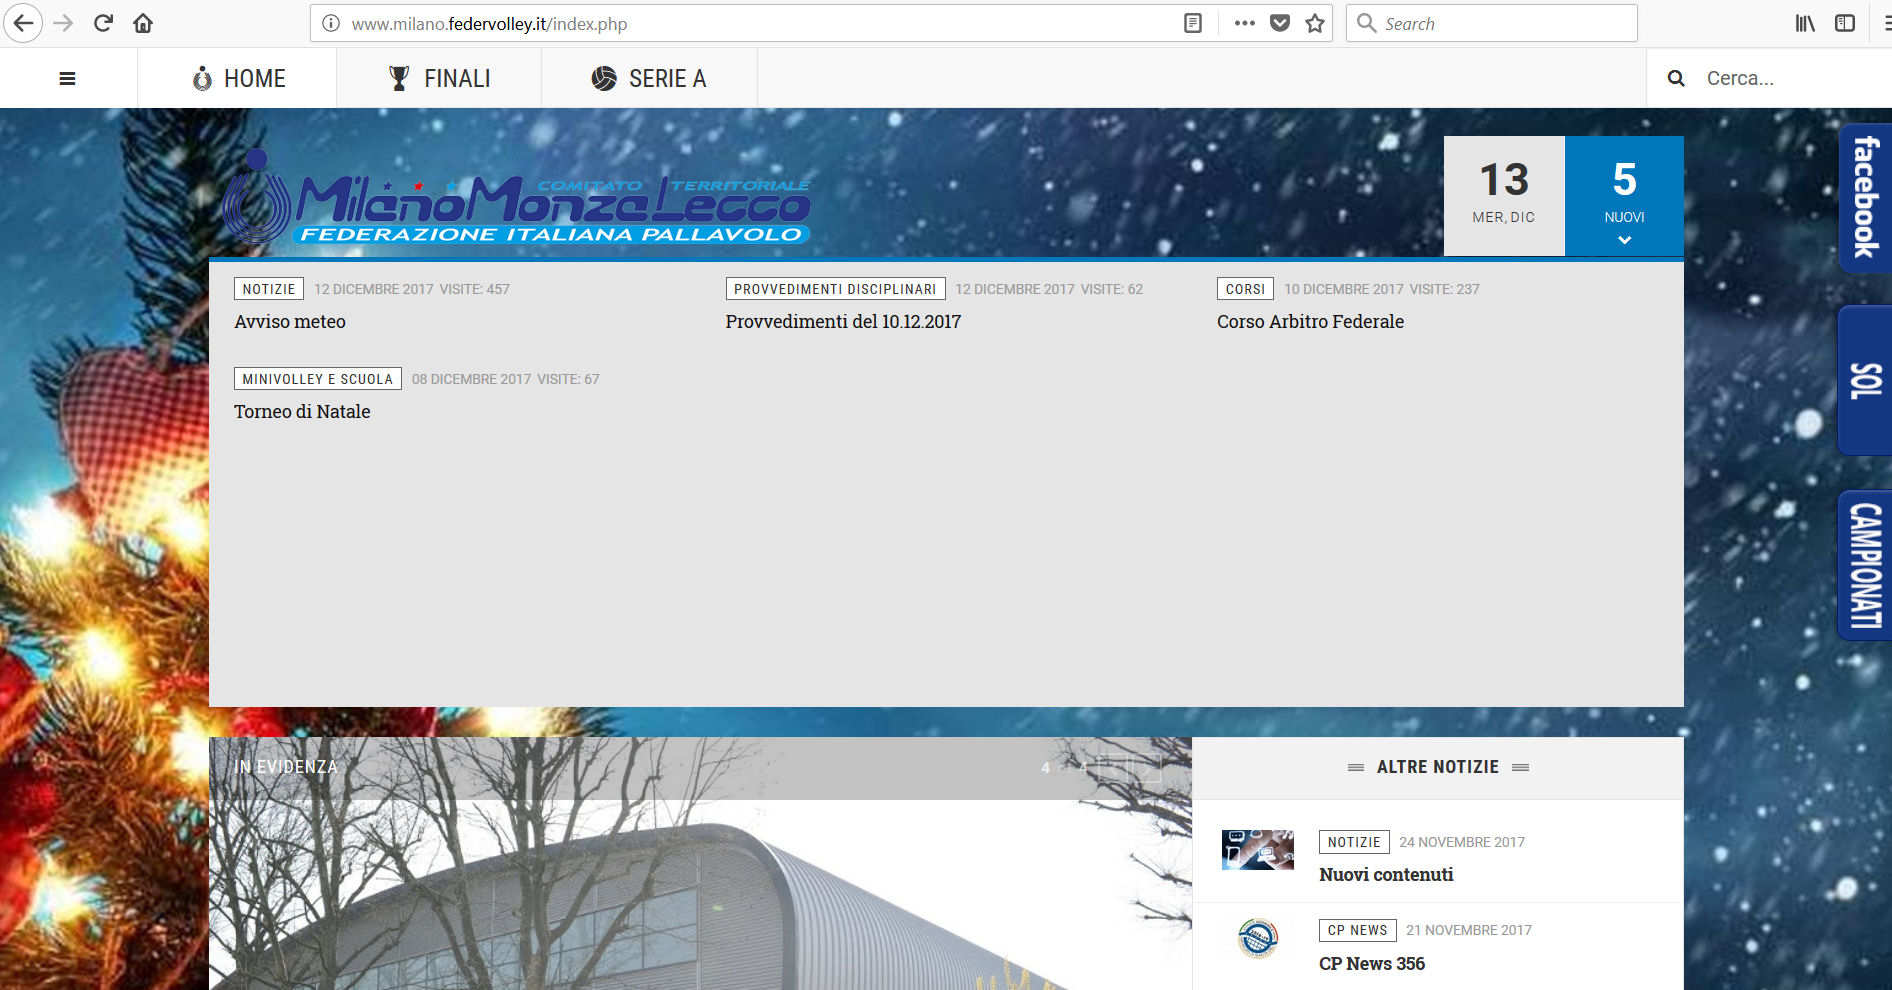This screenshot has height=990, width=1892.
Task: Save page to Pocket icon
Action: click(x=1280, y=23)
